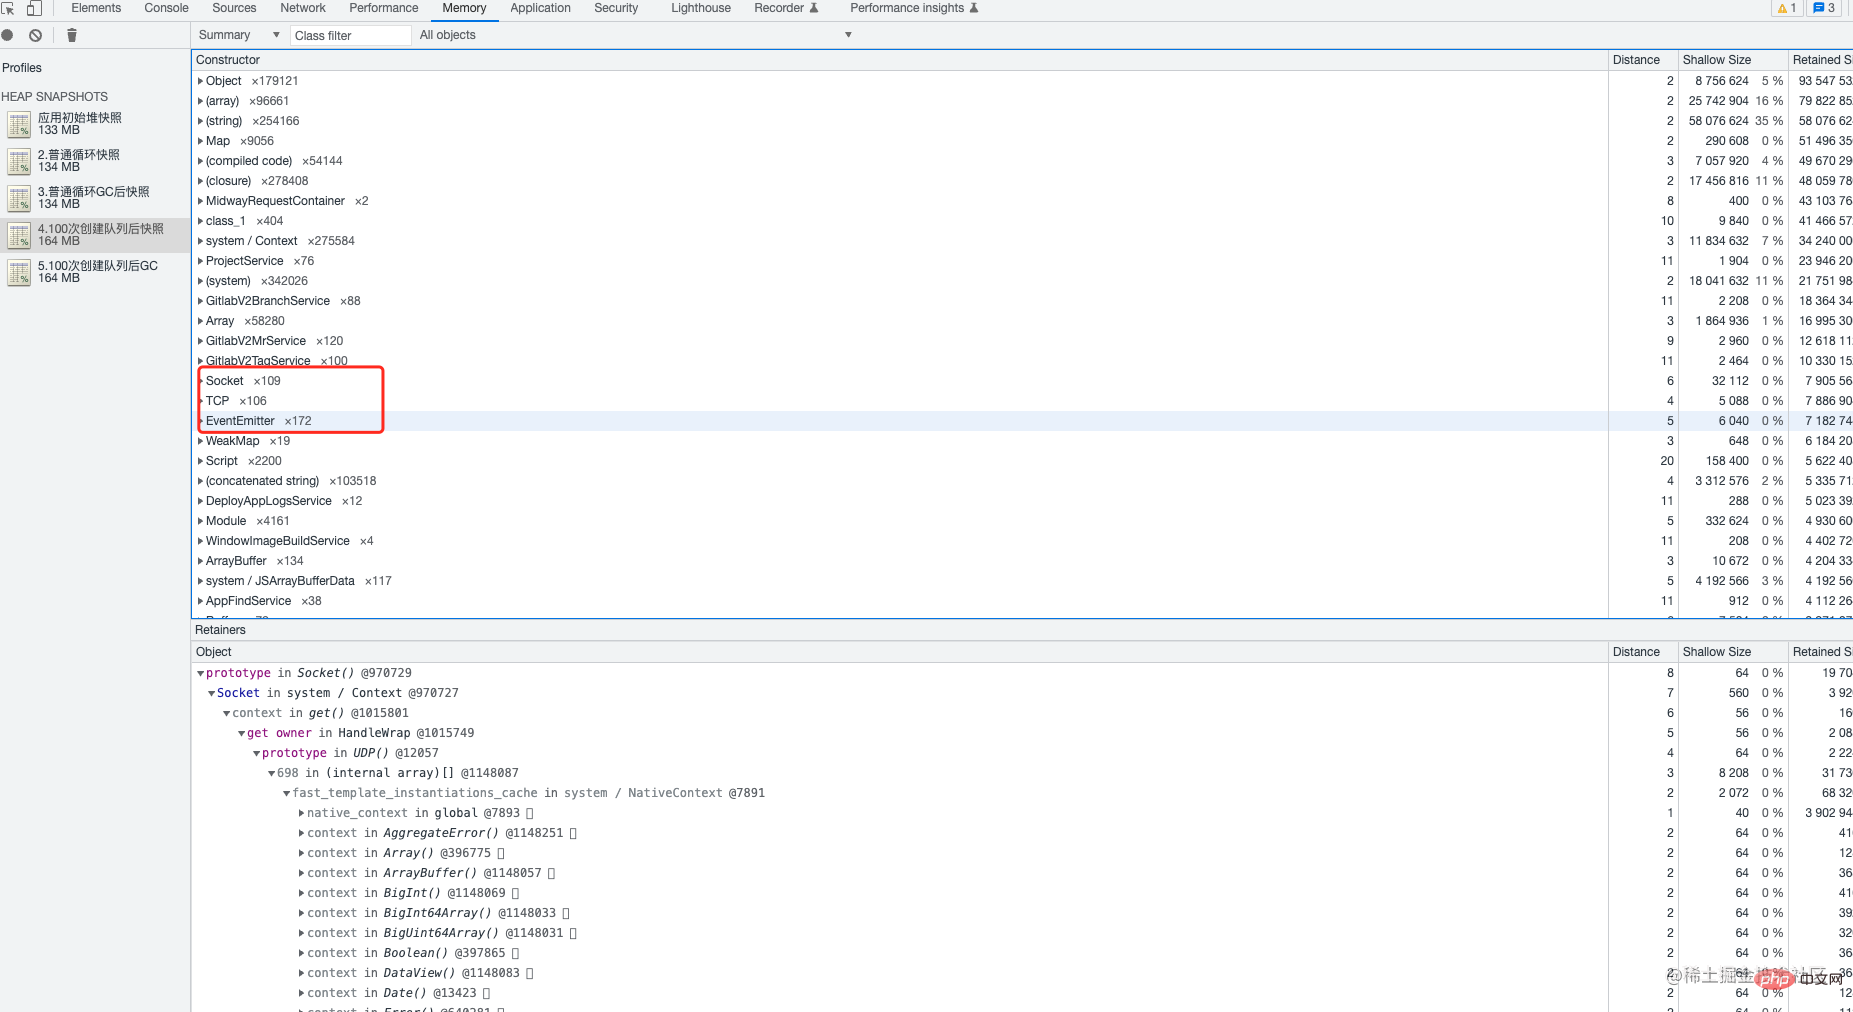
Task: Click the record heap snapshot button
Action: tap(8, 35)
